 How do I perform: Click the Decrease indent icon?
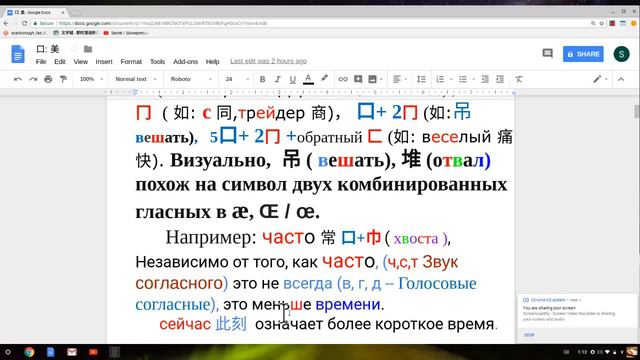click(485, 79)
